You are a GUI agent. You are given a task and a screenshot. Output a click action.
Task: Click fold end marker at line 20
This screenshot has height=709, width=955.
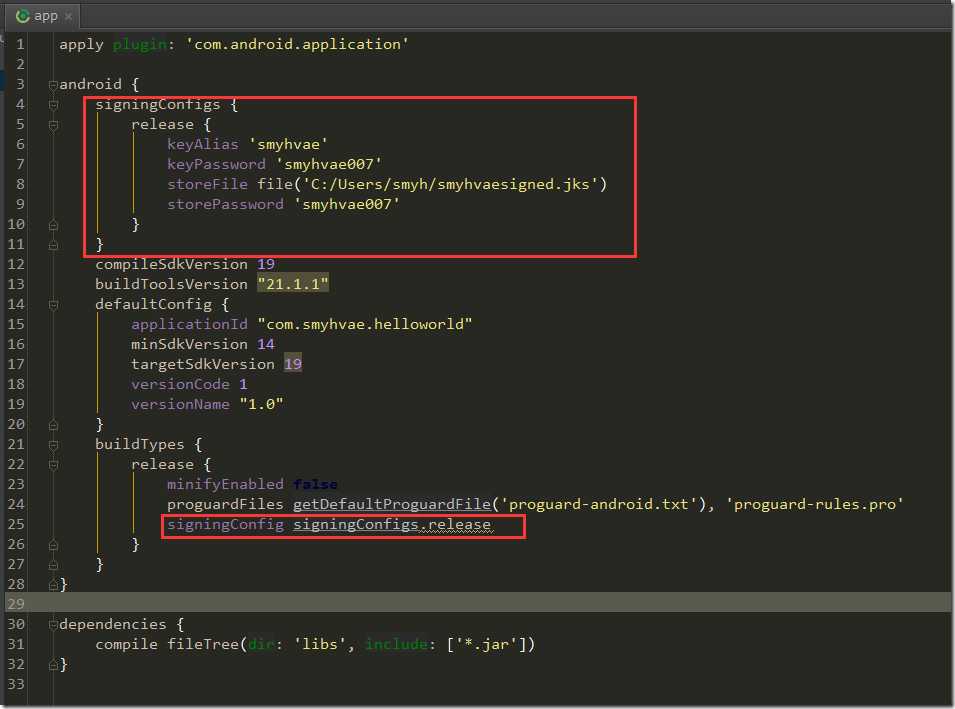pos(54,425)
